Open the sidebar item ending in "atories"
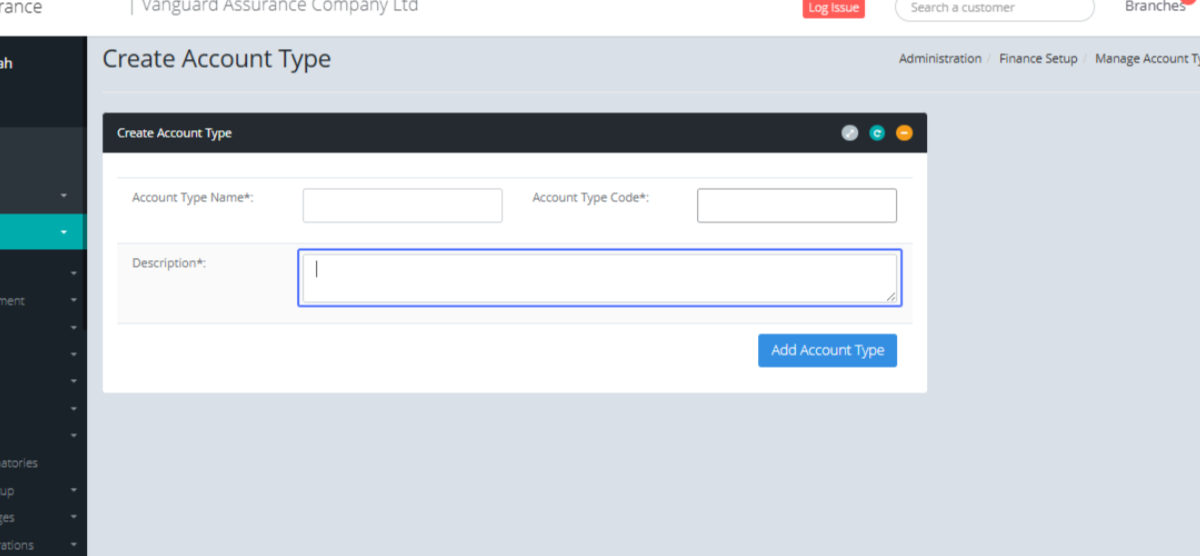1200x556 pixels. [x=20, y=464]
